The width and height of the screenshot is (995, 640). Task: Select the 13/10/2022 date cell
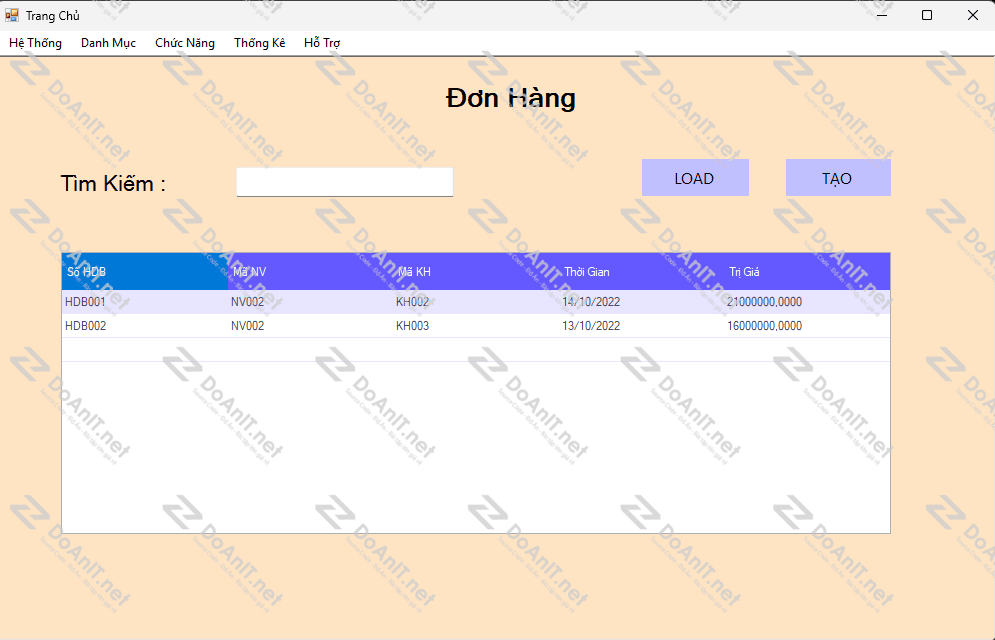(642, 326)
